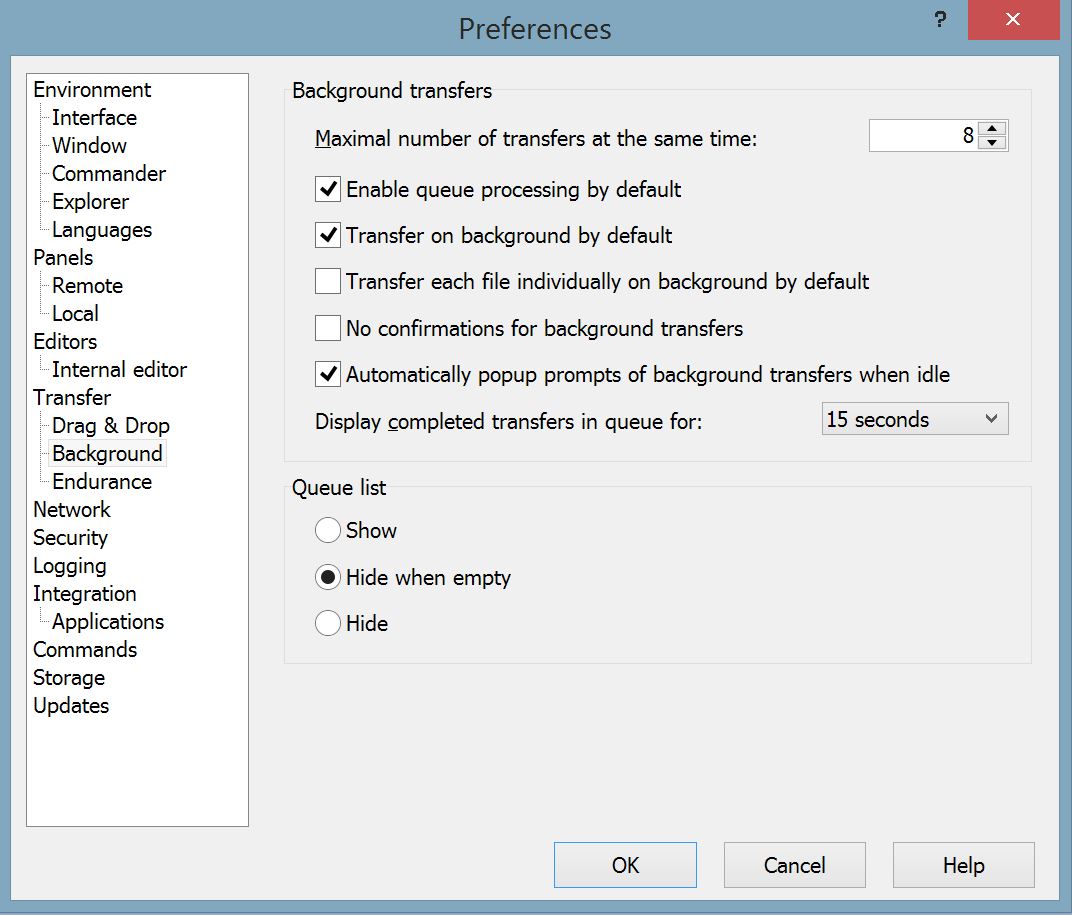Decrease maximal transfers with down arrow
The height and width of the screenshot is (915, 1072).
point(992,143)
